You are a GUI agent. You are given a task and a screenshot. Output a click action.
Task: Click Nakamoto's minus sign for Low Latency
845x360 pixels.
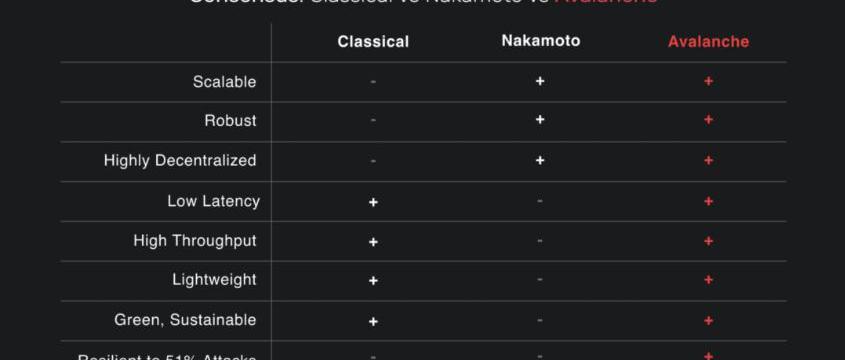tap(540, 201)
